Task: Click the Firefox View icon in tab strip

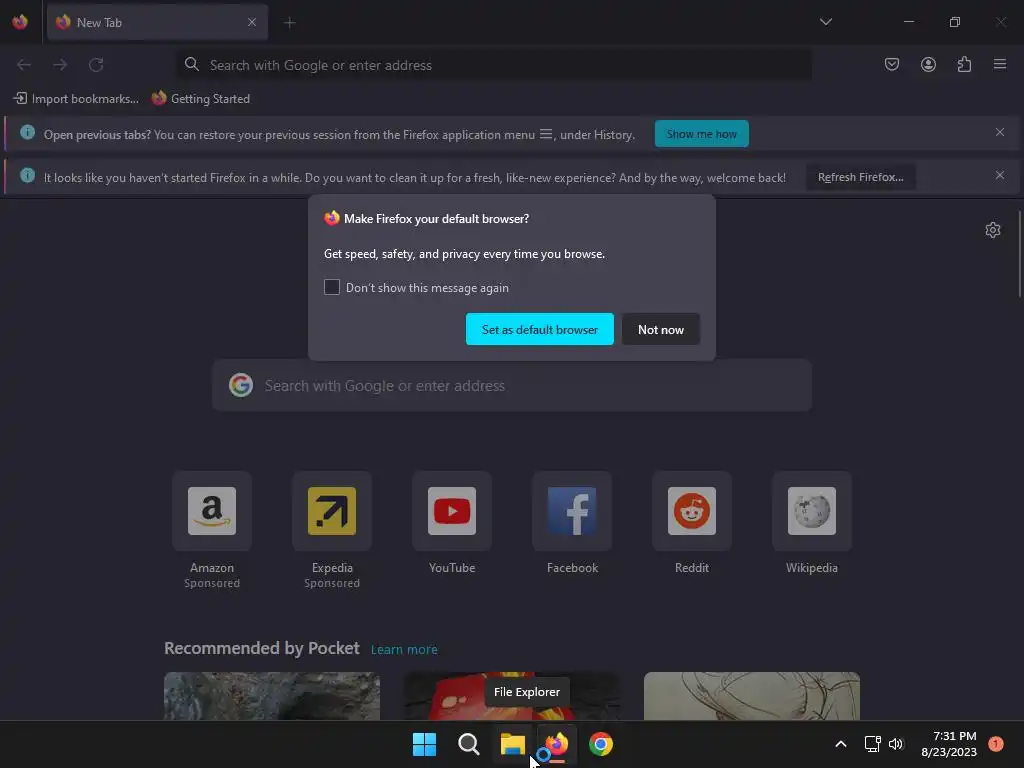Action: 20,22
